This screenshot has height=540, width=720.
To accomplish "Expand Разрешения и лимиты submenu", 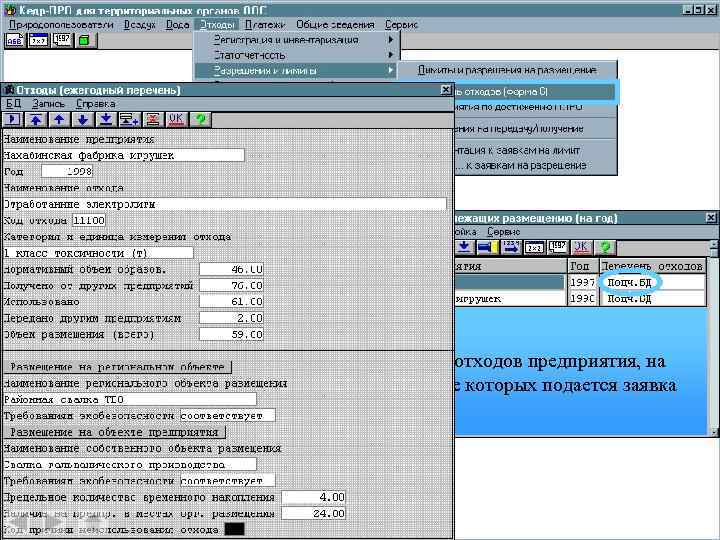I will 296,70.
